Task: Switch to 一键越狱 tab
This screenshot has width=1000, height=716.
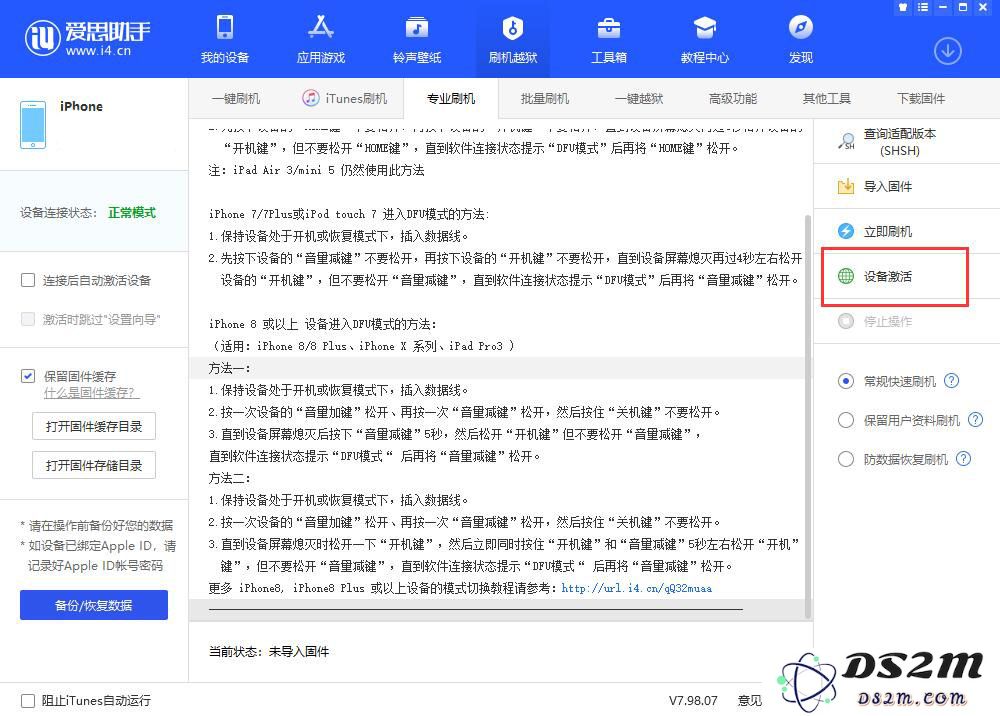Action: click(639, 99)
